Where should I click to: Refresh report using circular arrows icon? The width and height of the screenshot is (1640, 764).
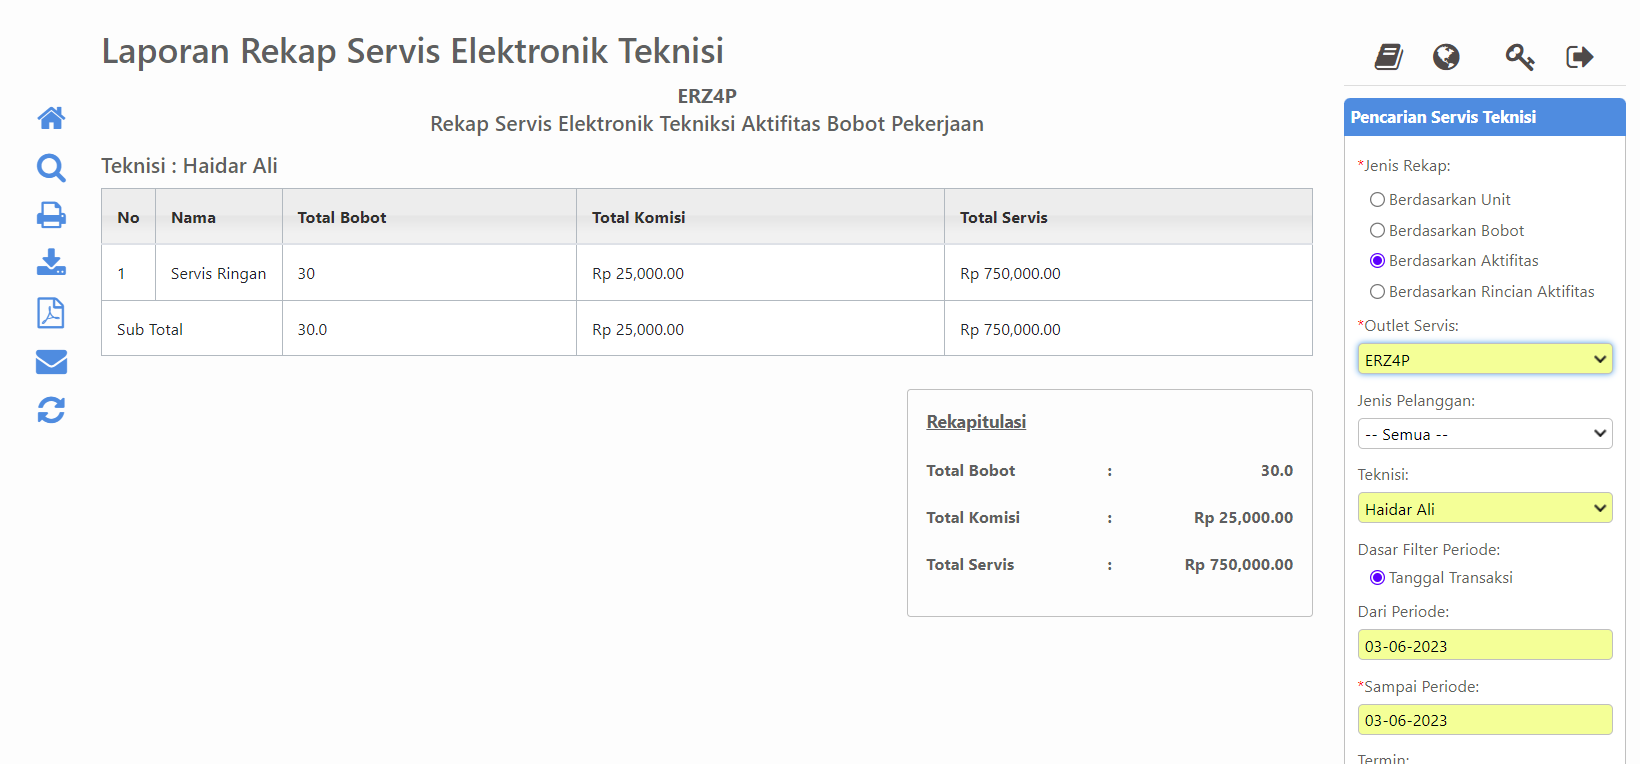click(x=51, y=410)
